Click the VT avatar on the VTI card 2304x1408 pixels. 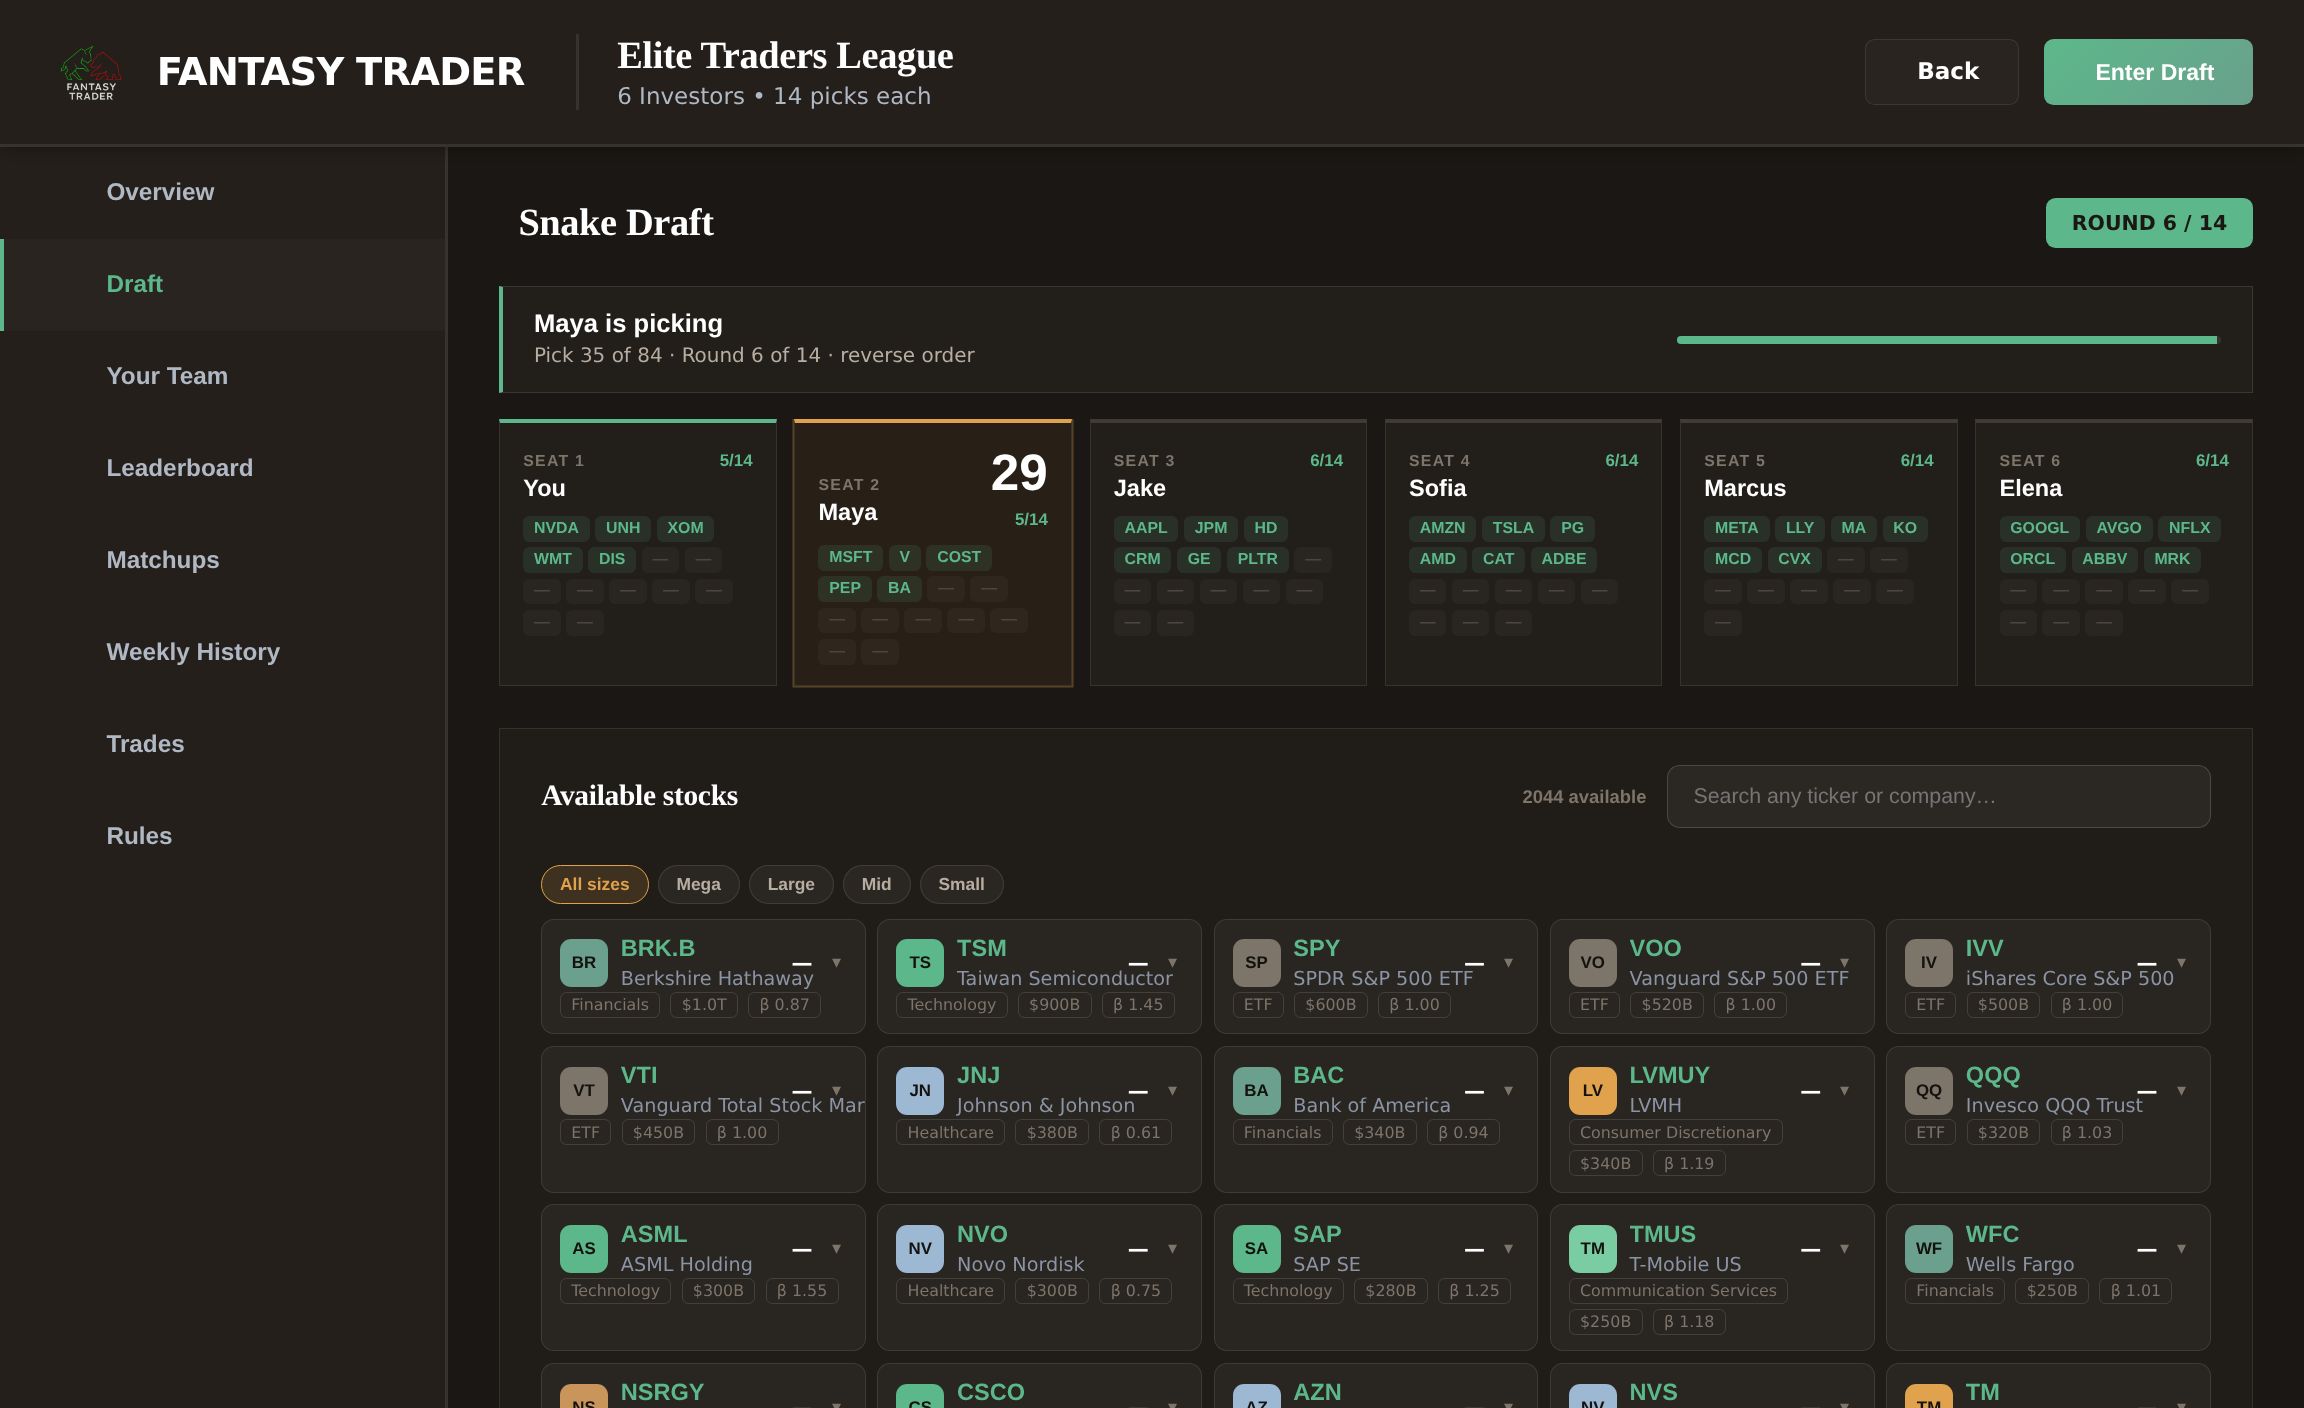coord(584,1091)
